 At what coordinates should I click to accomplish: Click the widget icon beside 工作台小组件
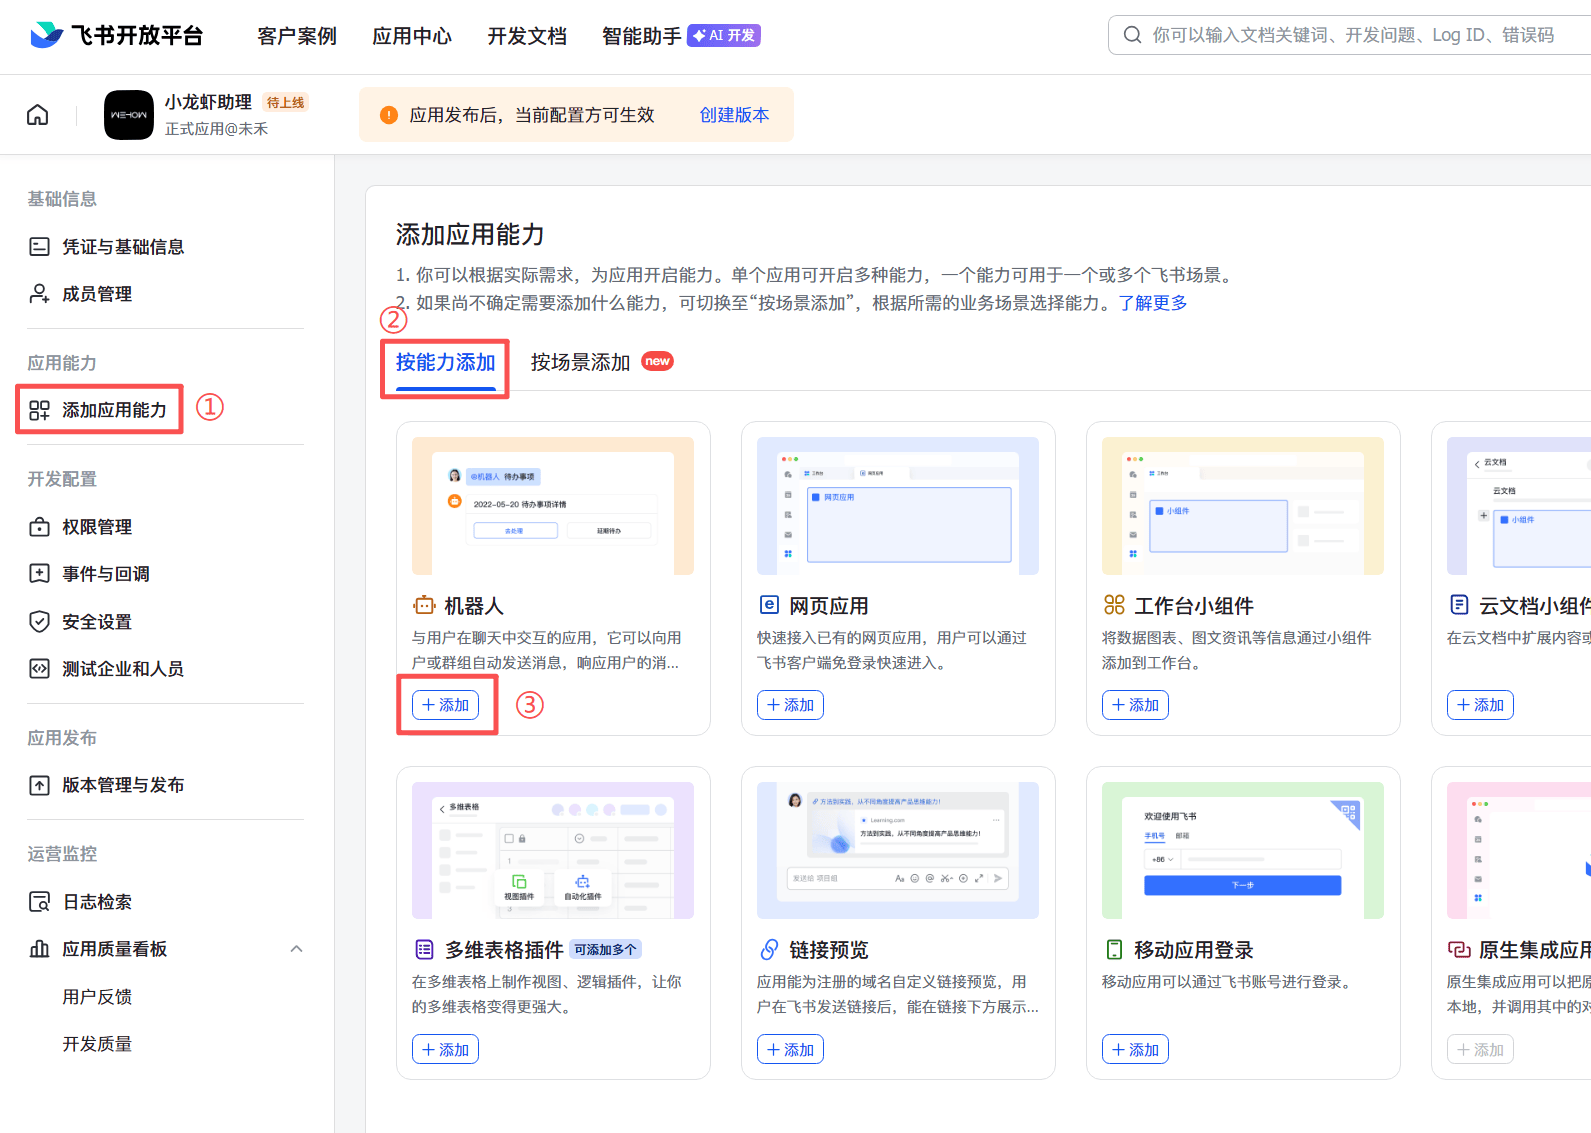[x=1114, y=605]
